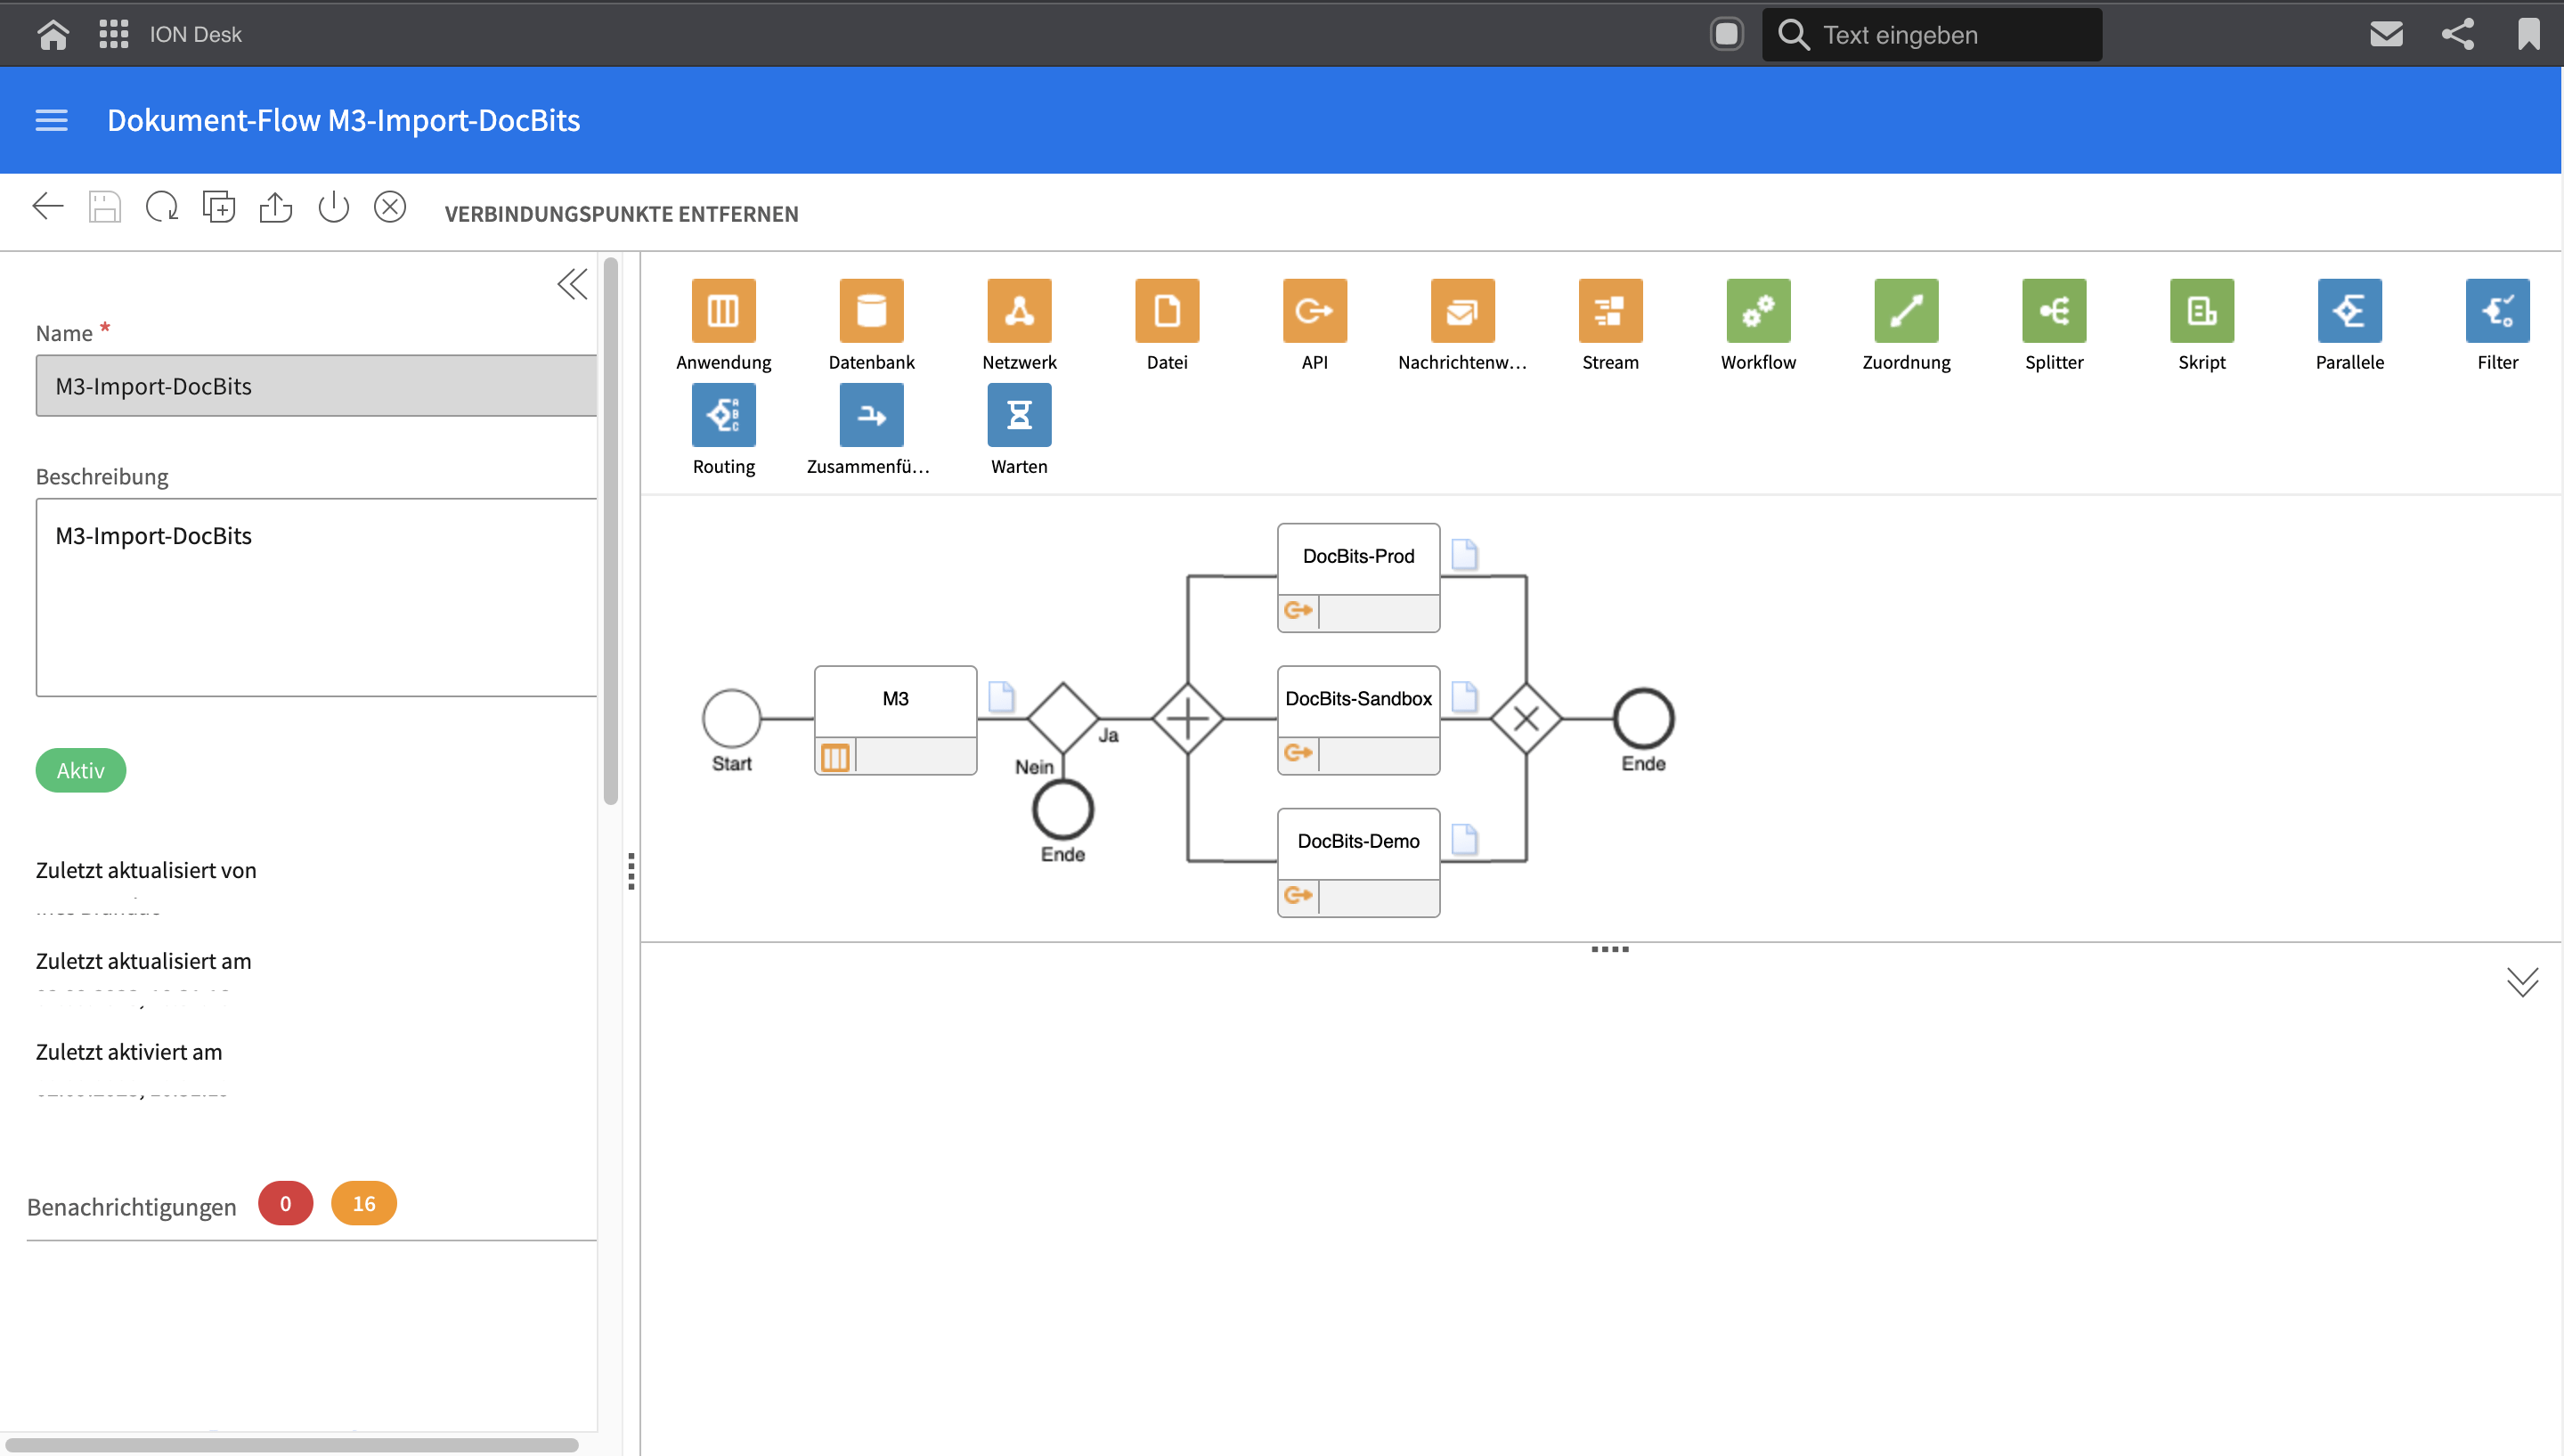Select the Warten hourglass icon
Image resolution: width=2564 pixels, height=1456 pixels.
pyautogui.click(x=1019, y=415)
